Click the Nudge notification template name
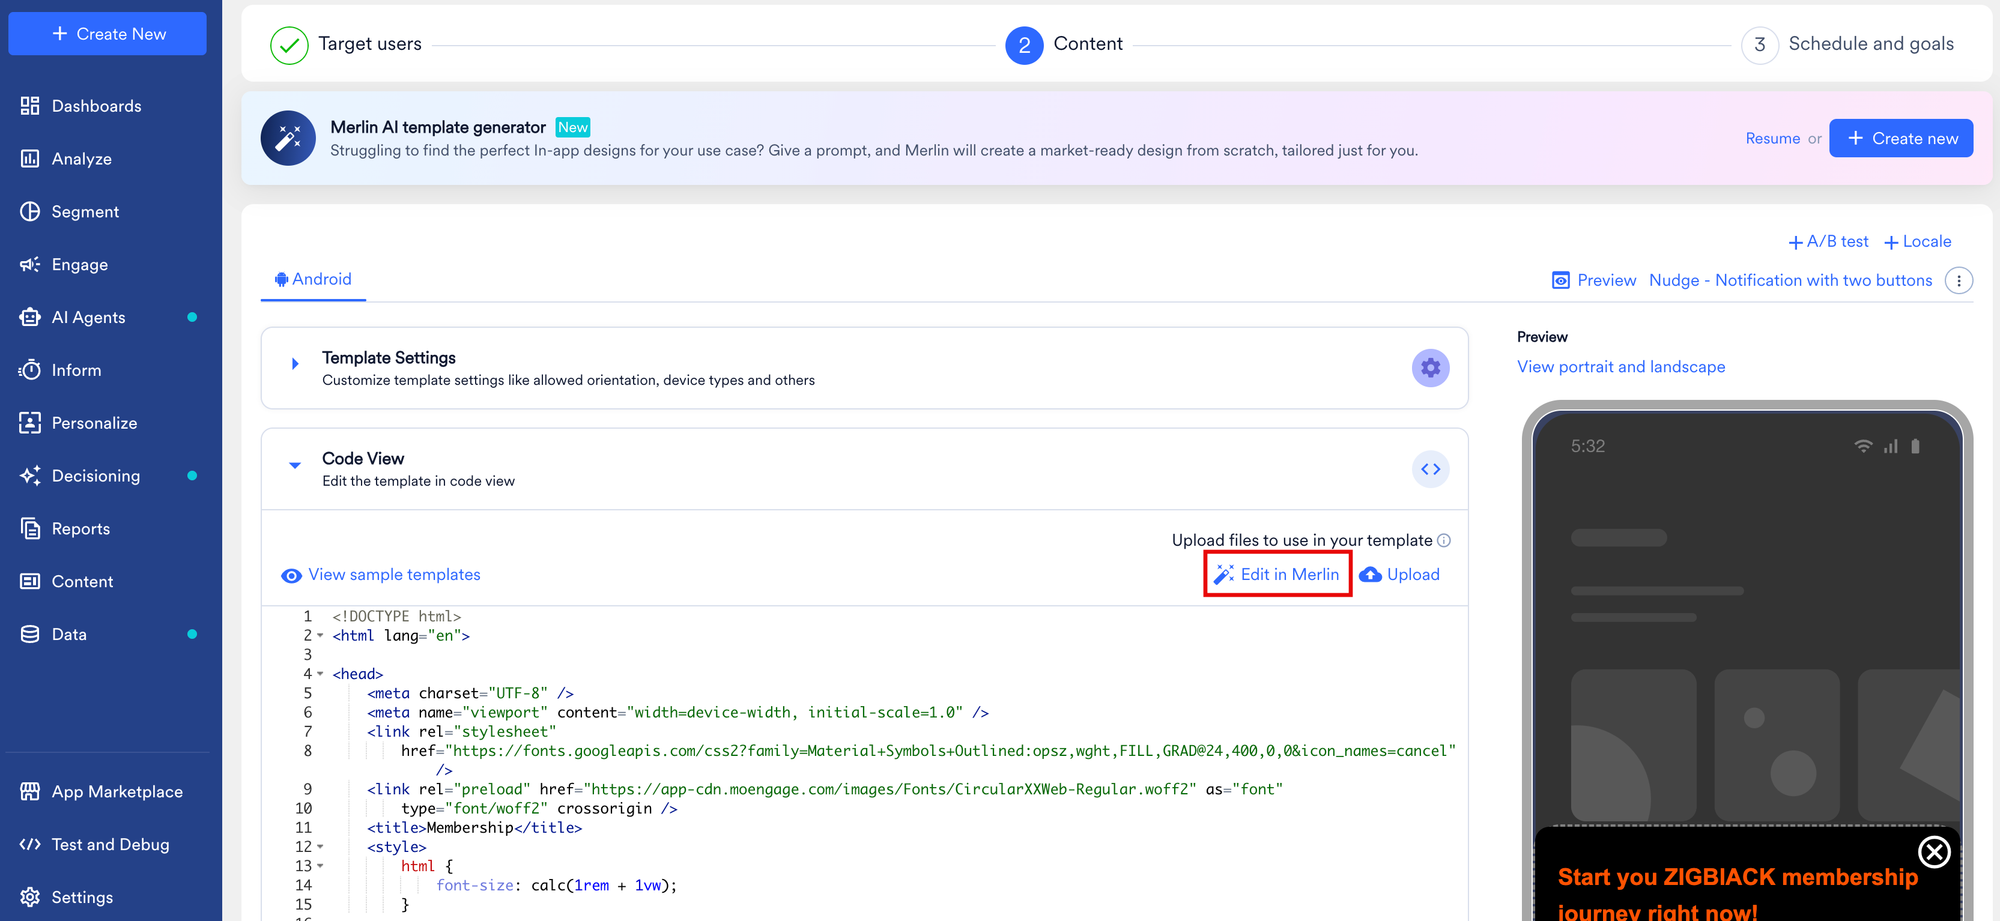Viewport: 2000px width, 921px height. [x=1791, y=281]
